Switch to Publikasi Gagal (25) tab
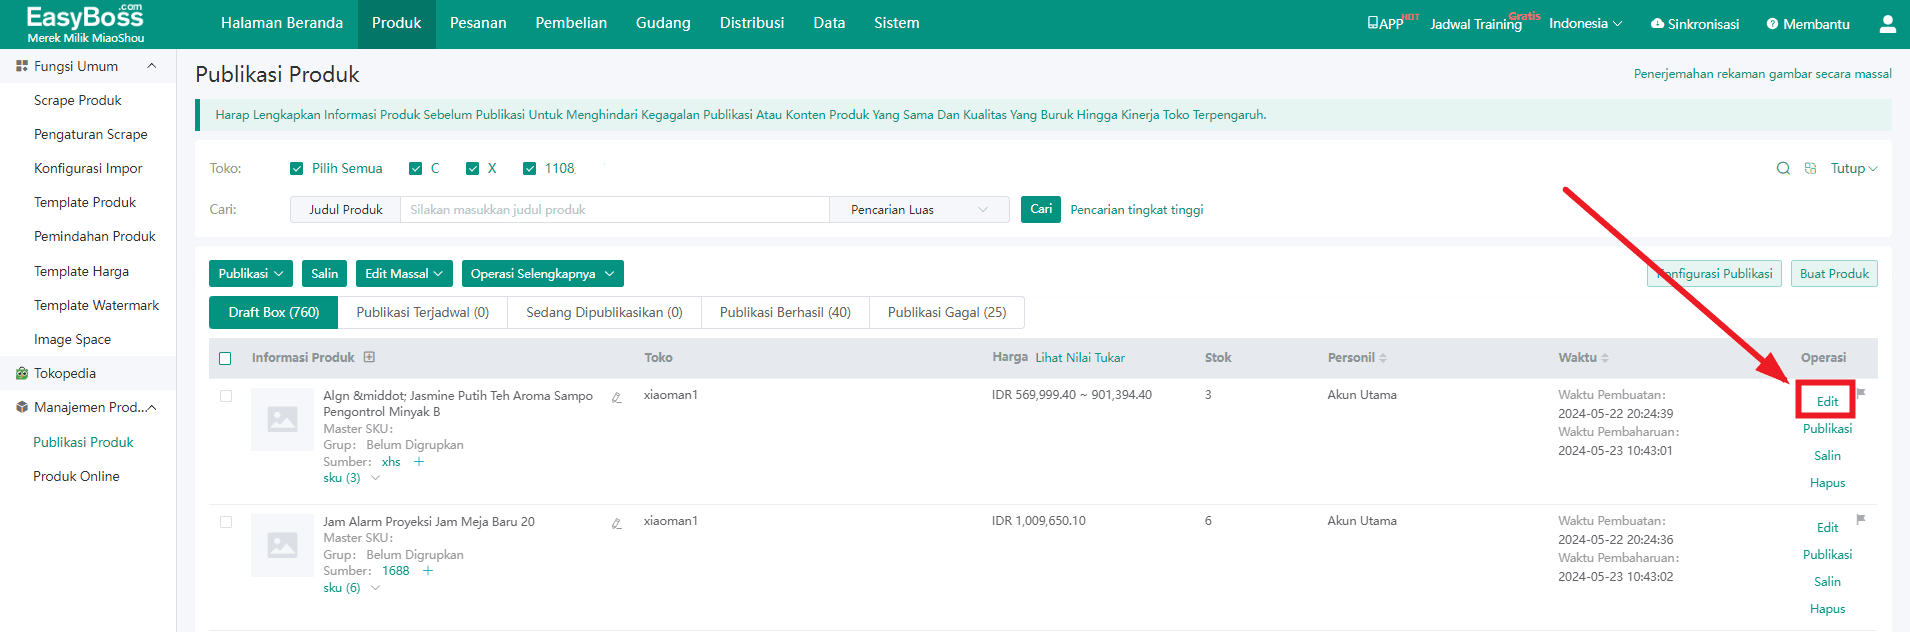 point(947,312)
